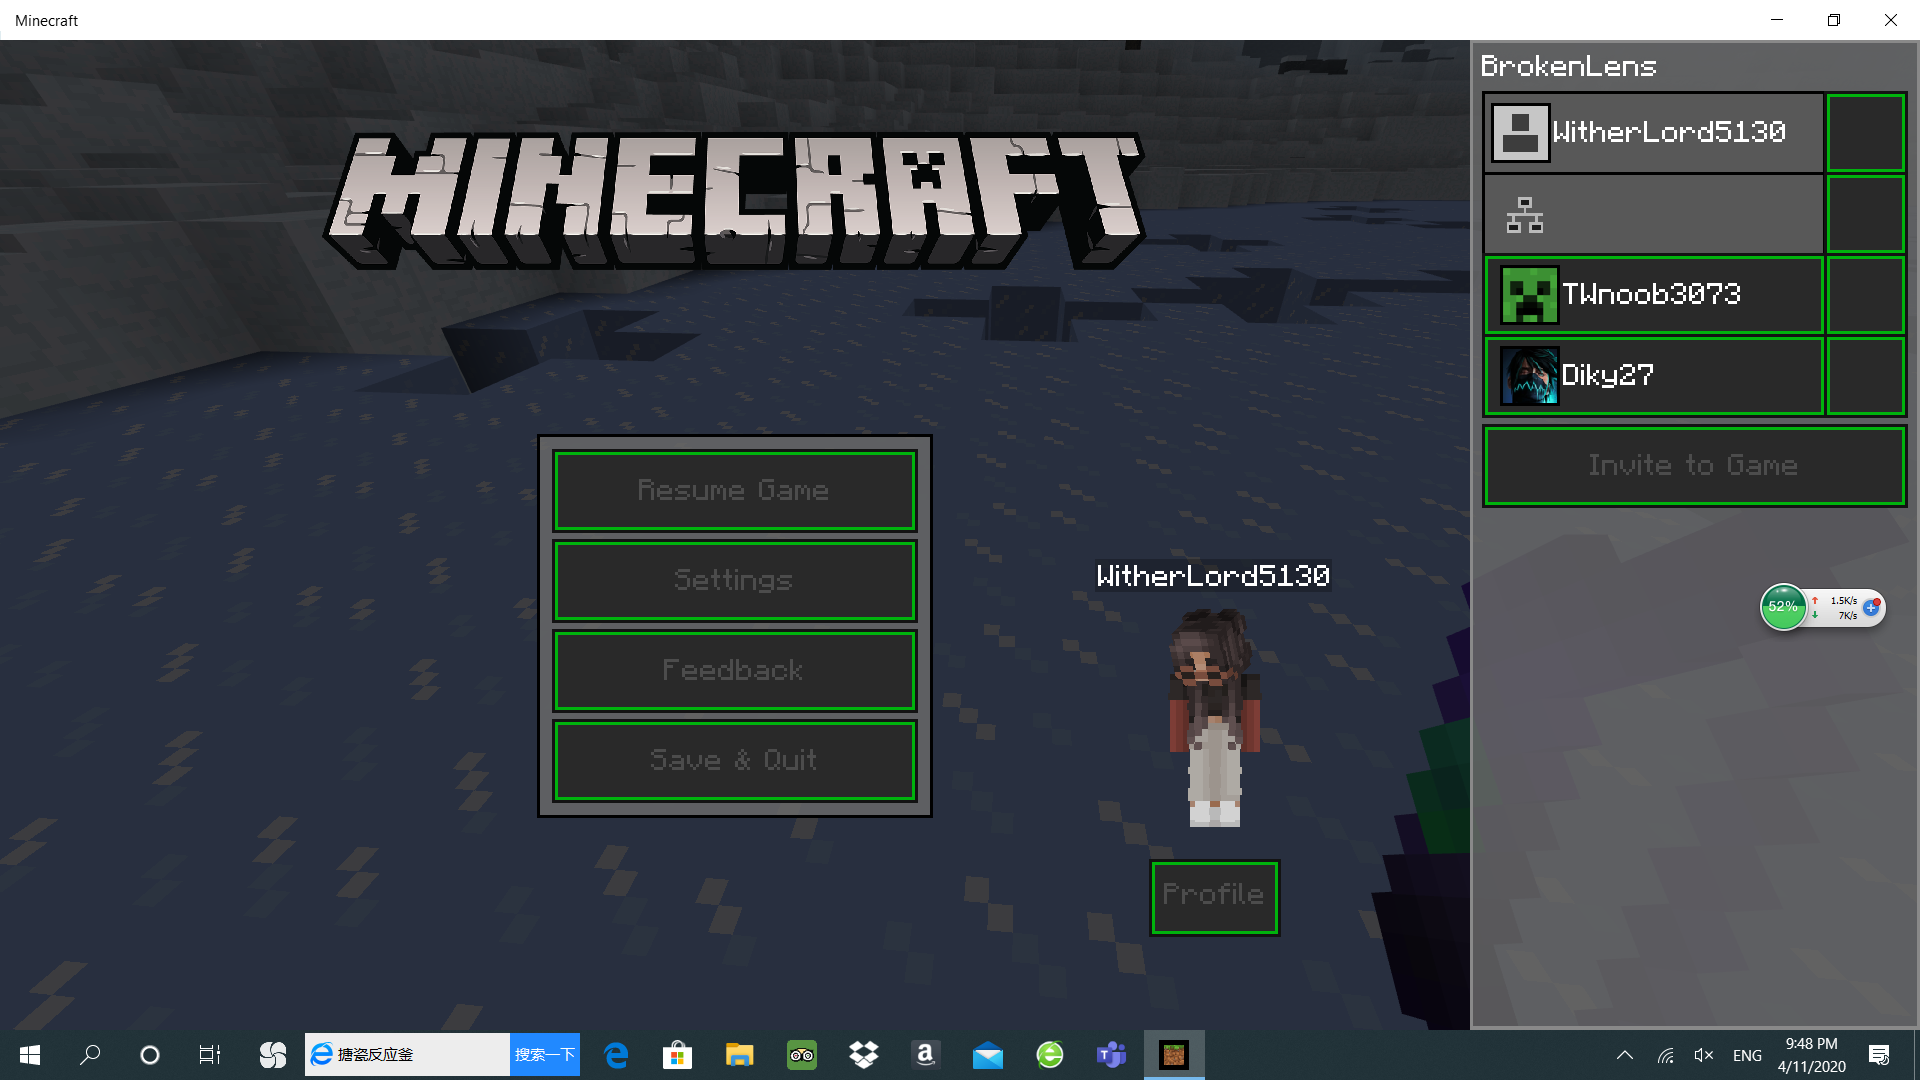This screenshot has width=1920, height=1080.
Task: Click the taskbar search input field
Action: [x=408, y=1055]
